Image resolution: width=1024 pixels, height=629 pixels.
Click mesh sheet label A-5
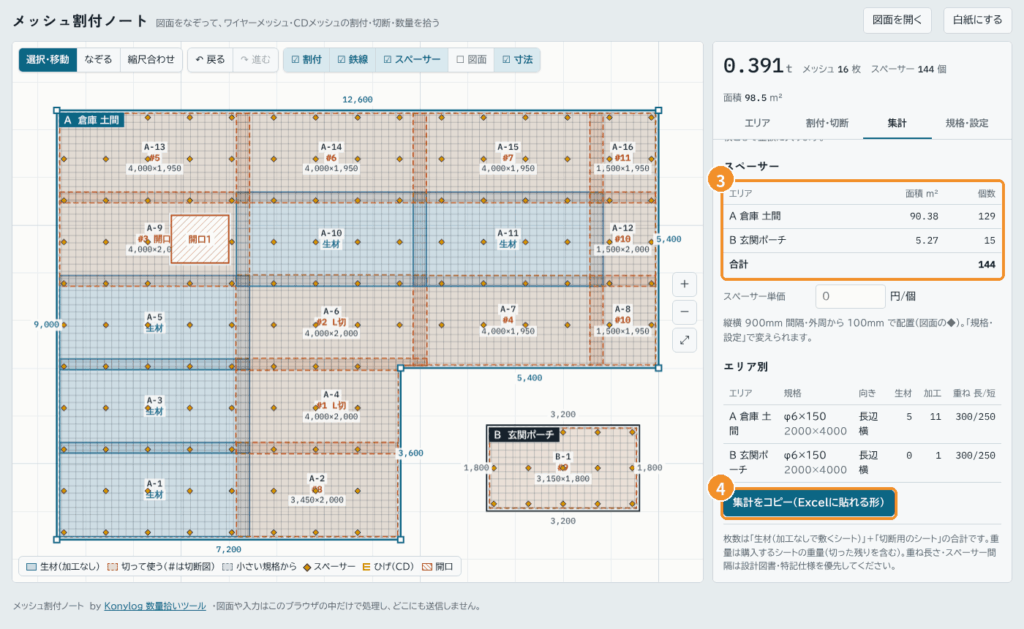[x=154, y=317]
